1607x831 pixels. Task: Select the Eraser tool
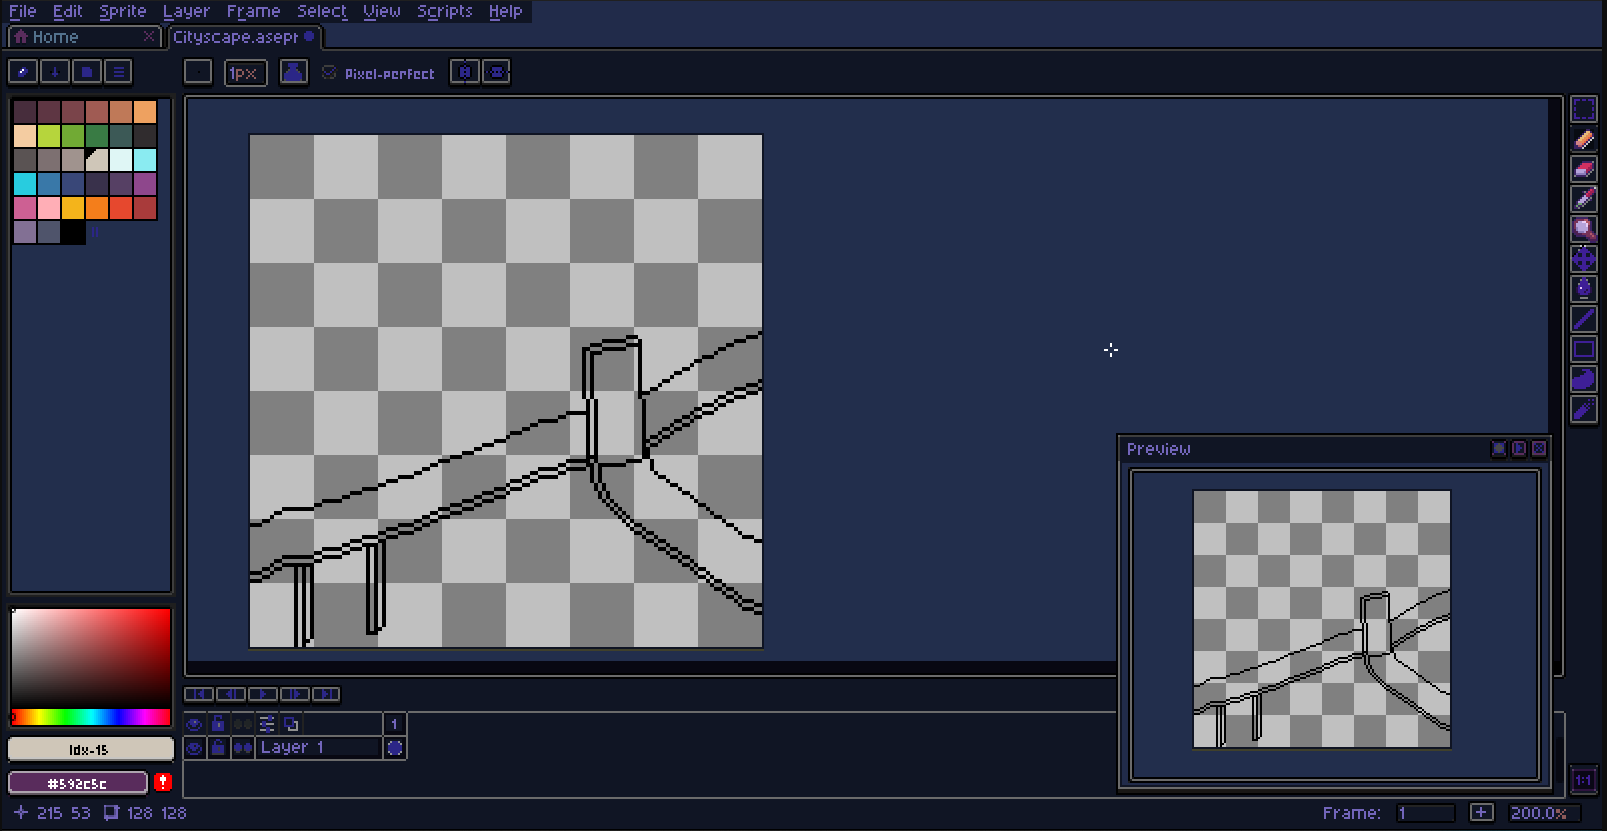pos(1584,169)
